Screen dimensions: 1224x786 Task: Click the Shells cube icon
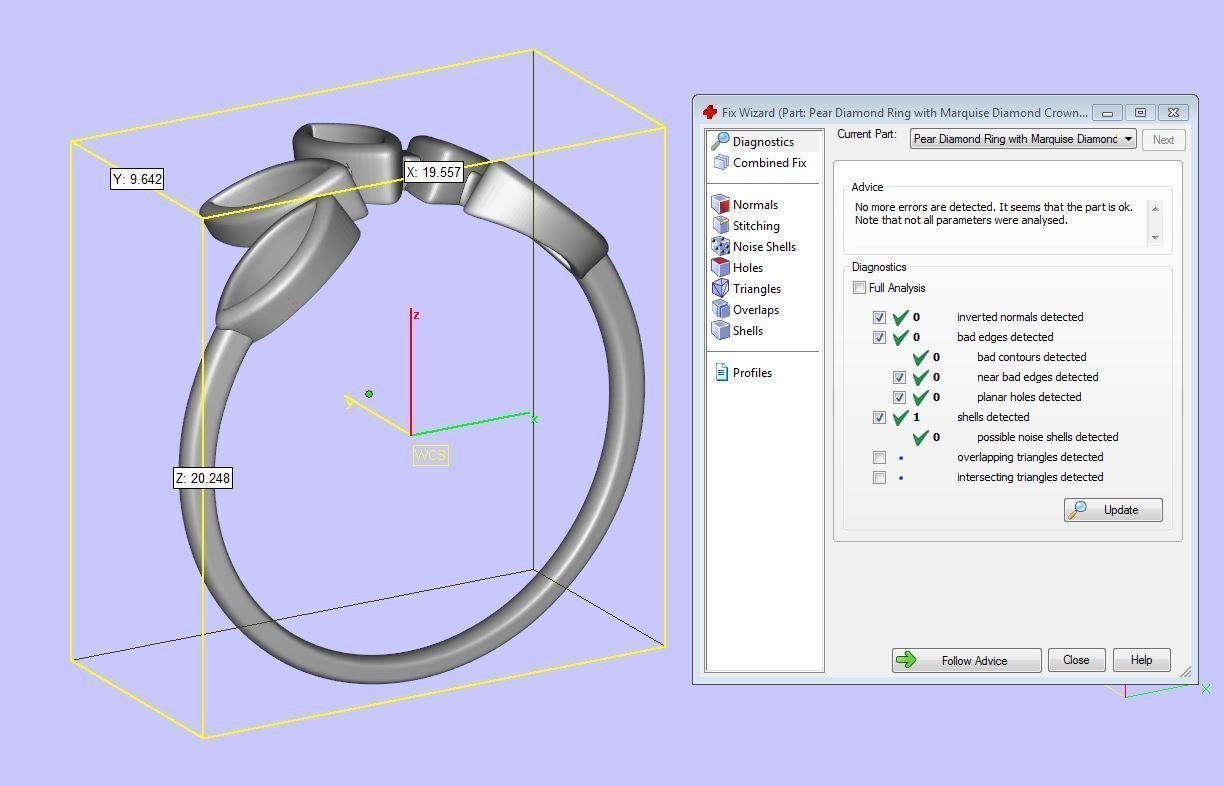(720, 330)
